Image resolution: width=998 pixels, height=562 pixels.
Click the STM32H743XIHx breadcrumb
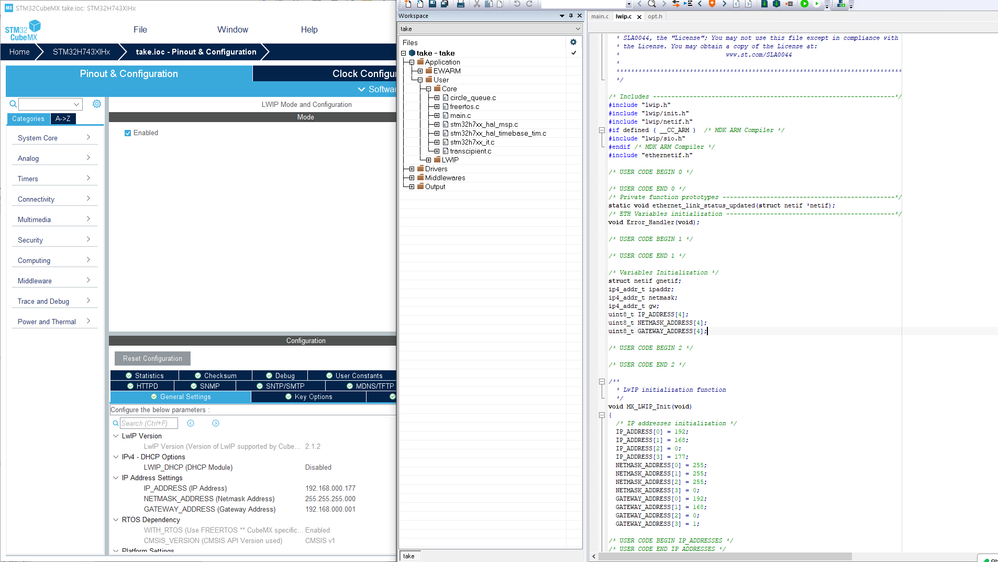pyautogui.click(x=81, y=52)
